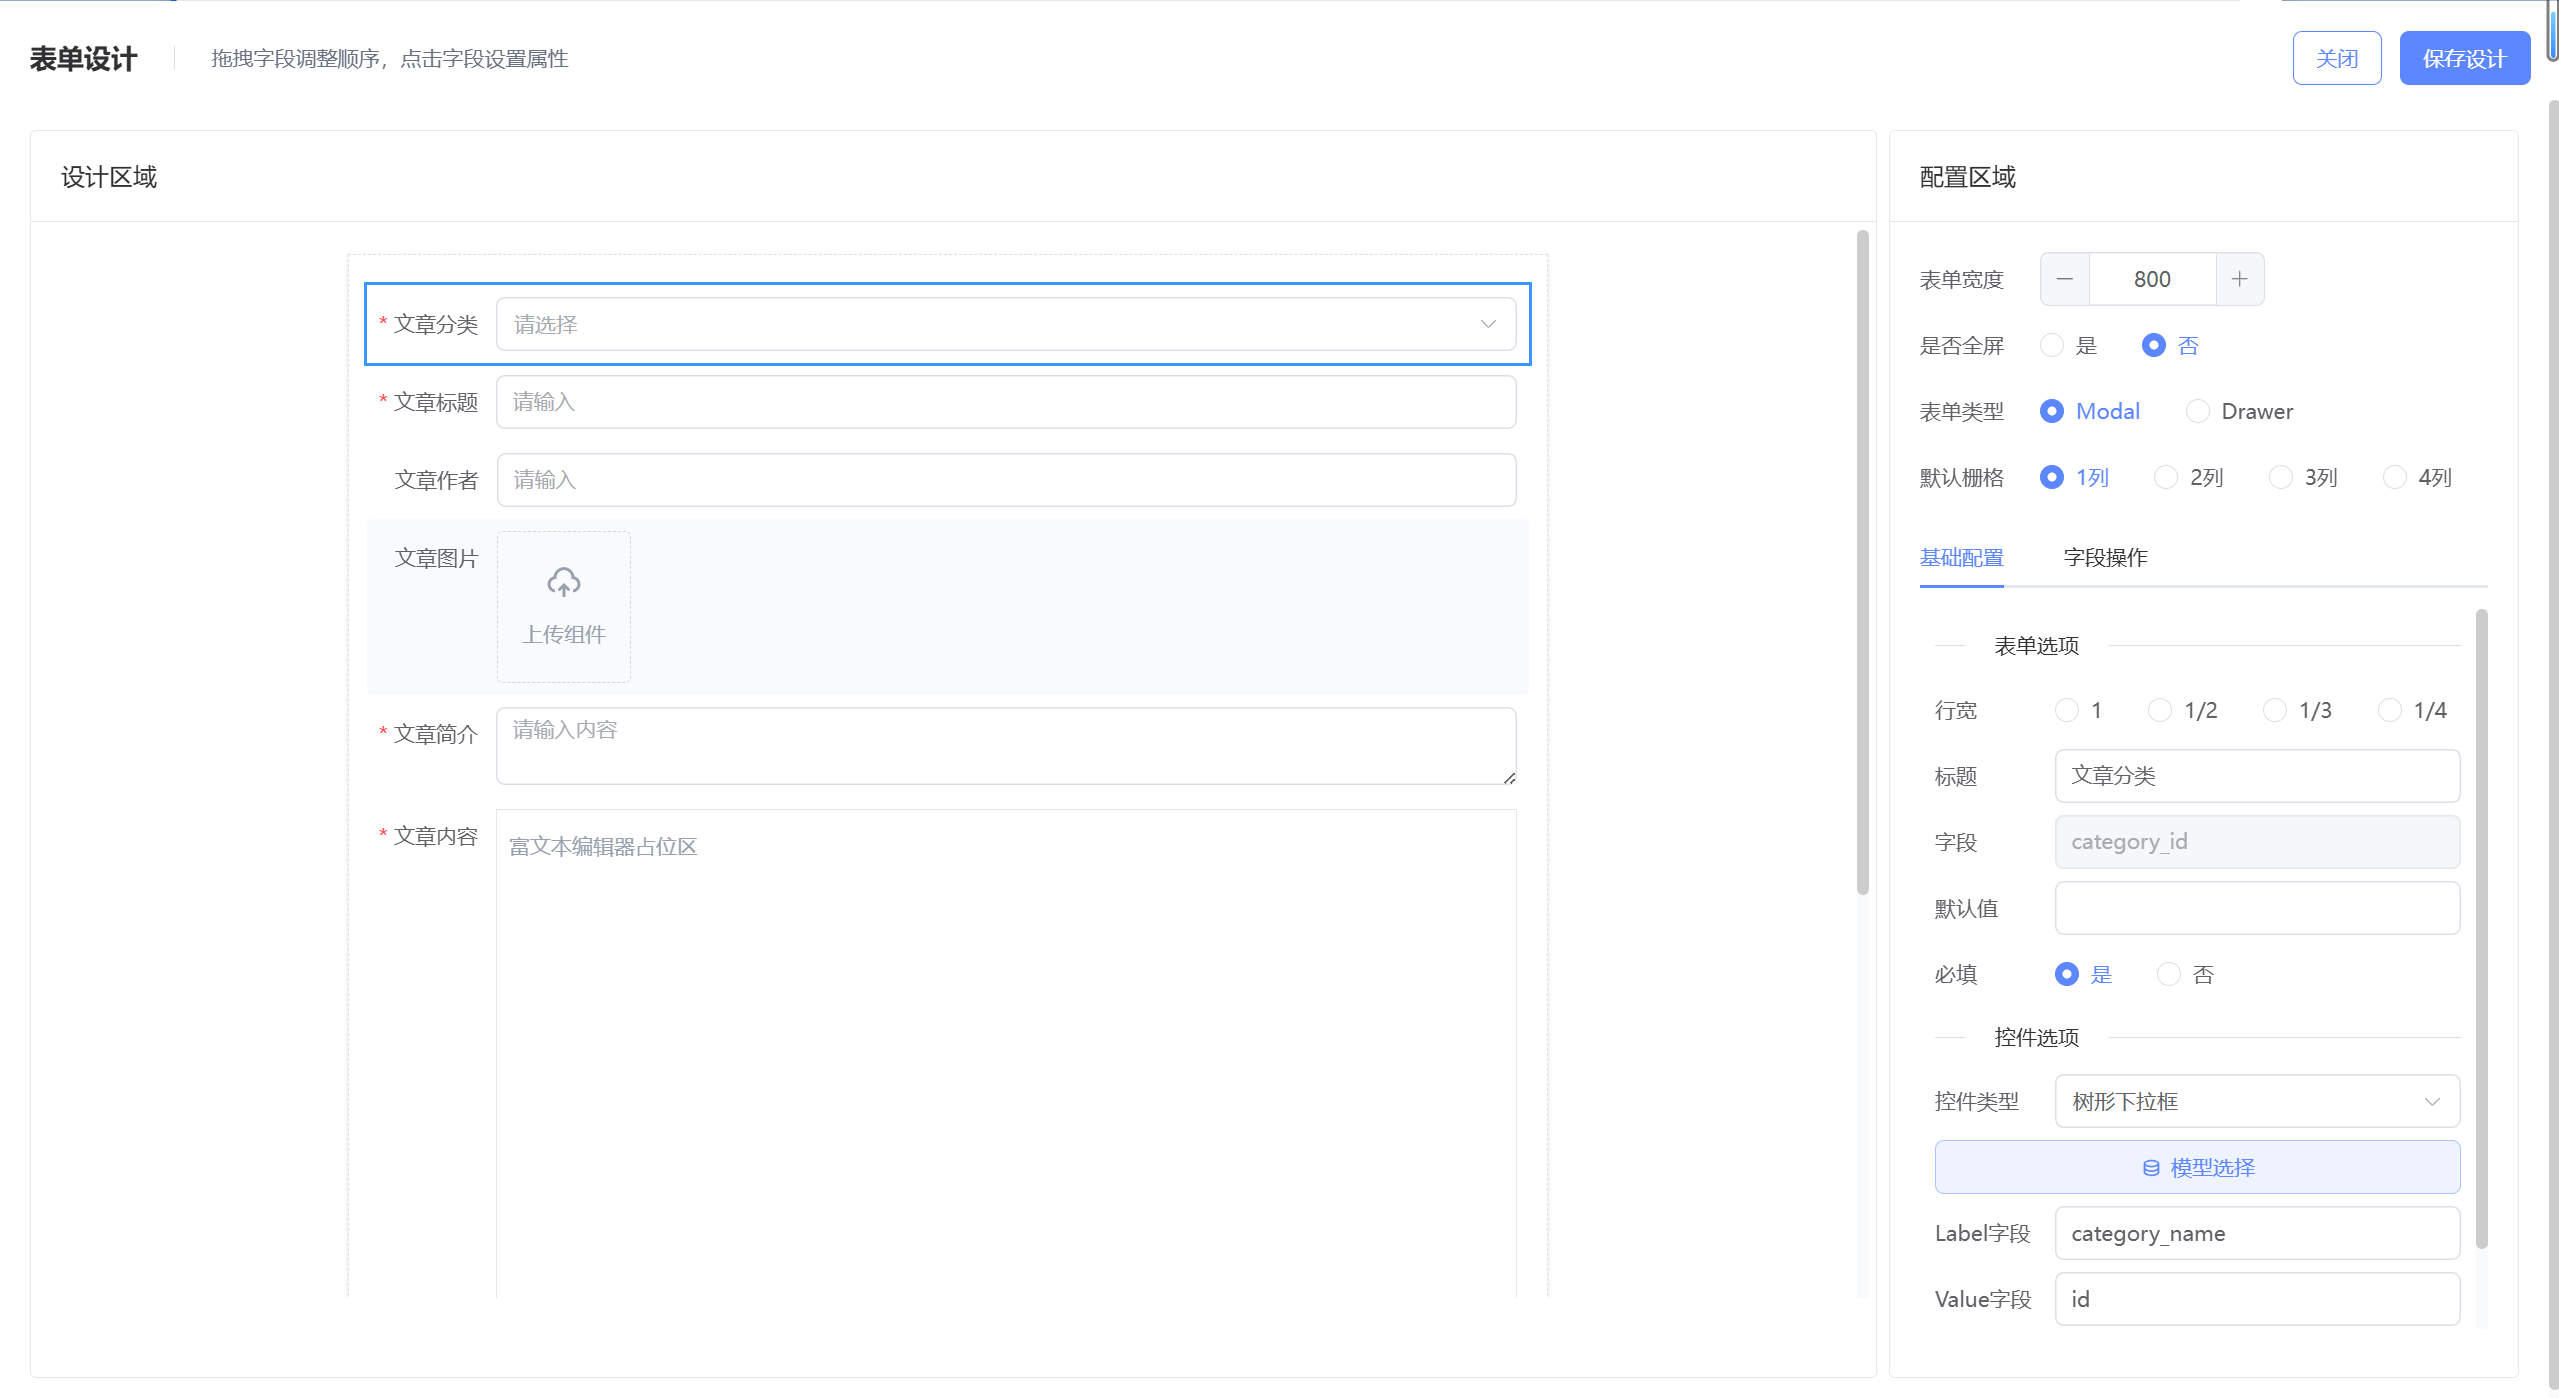The image size is (2559, 1398).
Task: Switch to 字段操作 tab
Action: click(2105, 557)
